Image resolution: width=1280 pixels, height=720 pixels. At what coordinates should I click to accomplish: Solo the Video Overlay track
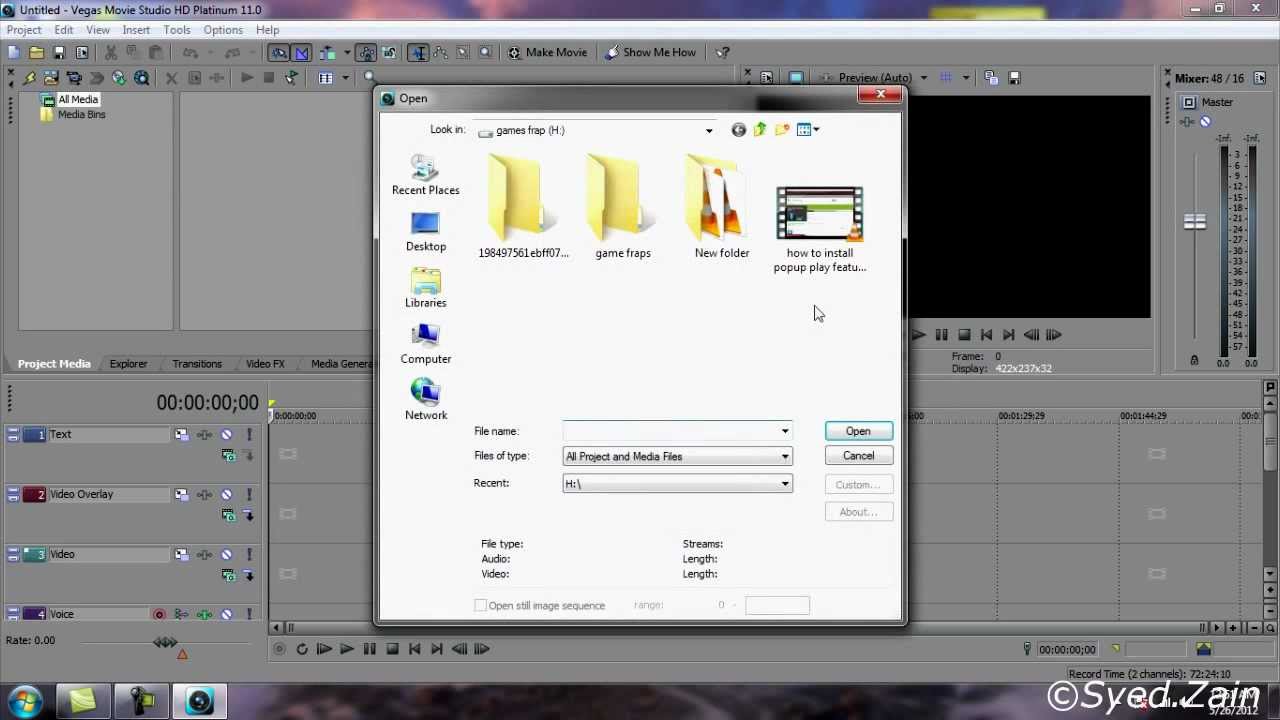point(249,495)
